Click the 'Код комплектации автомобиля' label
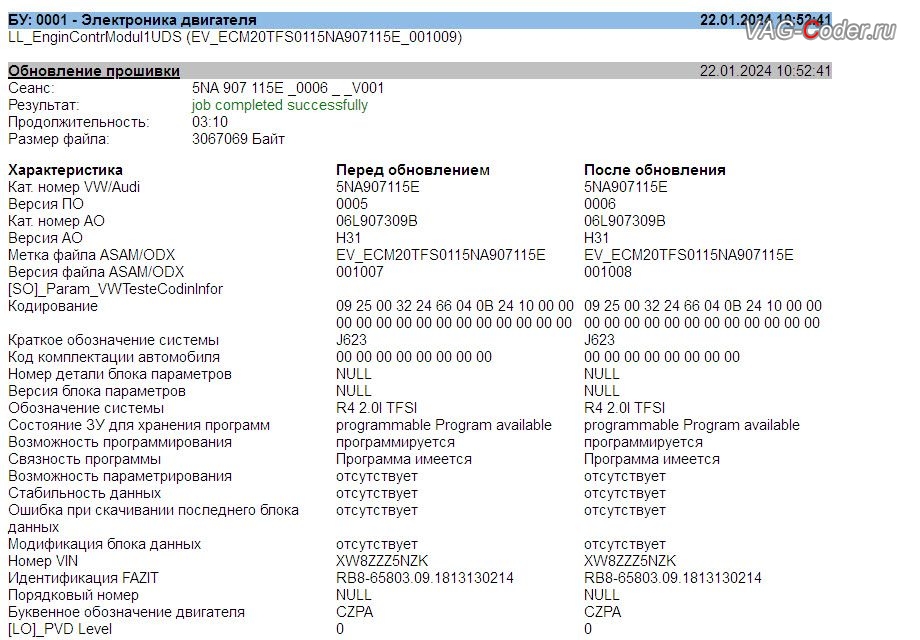 [x=114, y=357]
